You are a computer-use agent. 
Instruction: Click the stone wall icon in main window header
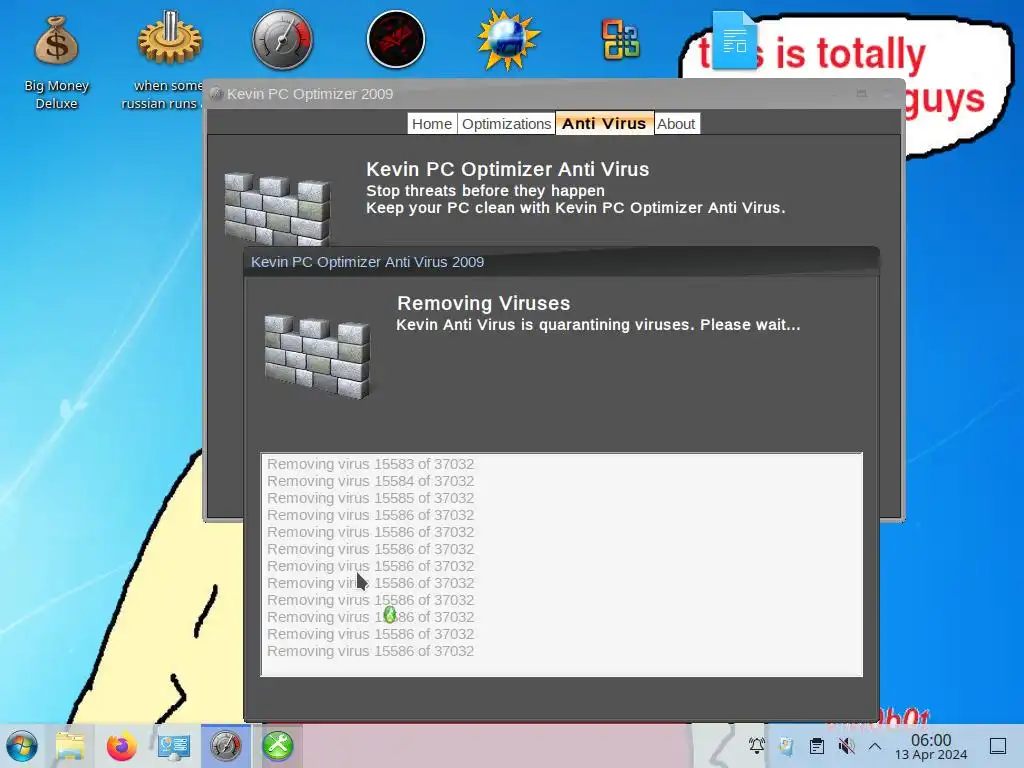coord(277,209)
